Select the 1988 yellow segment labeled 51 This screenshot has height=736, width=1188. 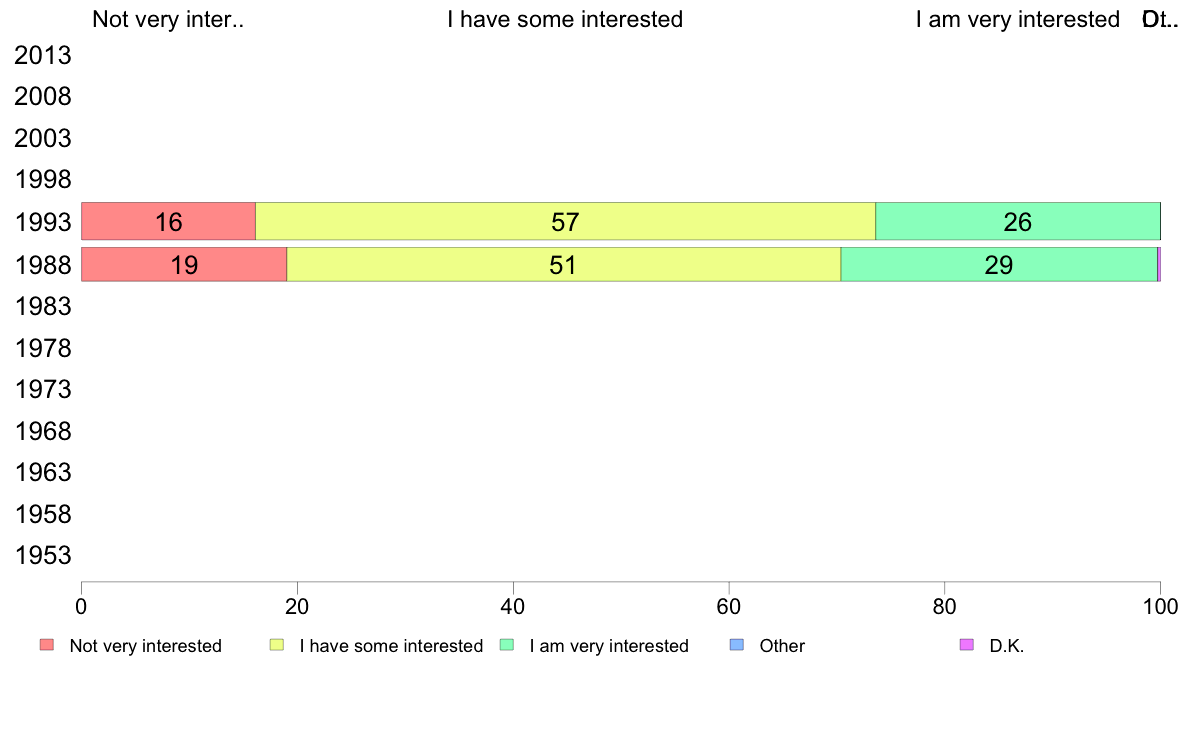(564, 265)
